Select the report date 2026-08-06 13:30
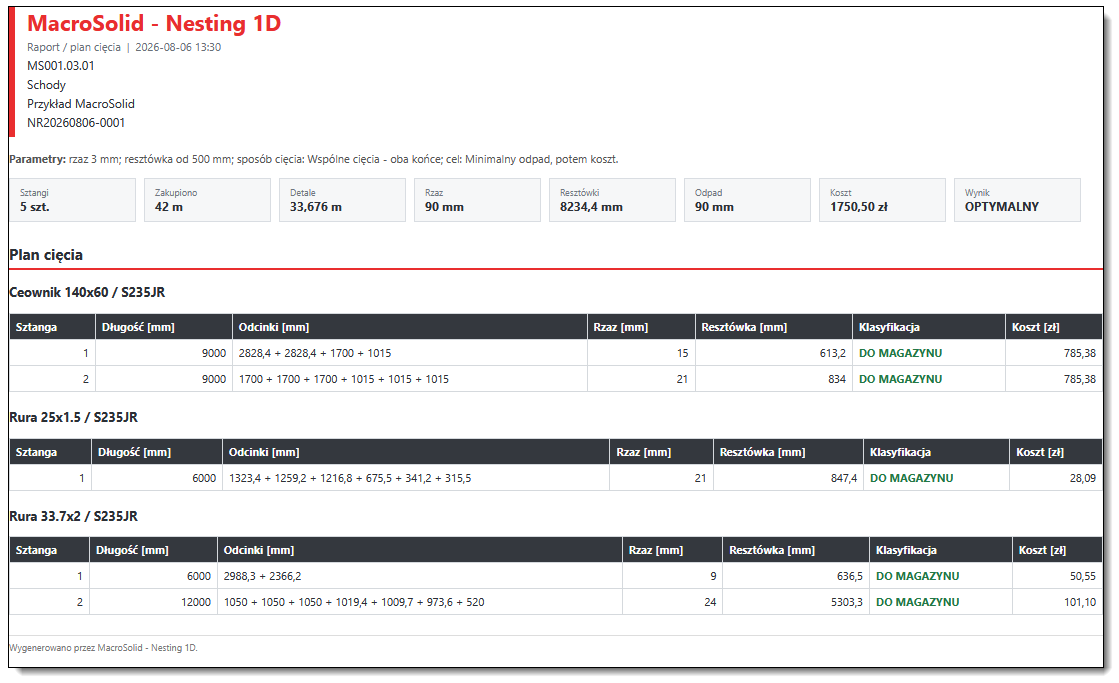Viewport: 1119px width, 683px height. [x=178, y=47]
